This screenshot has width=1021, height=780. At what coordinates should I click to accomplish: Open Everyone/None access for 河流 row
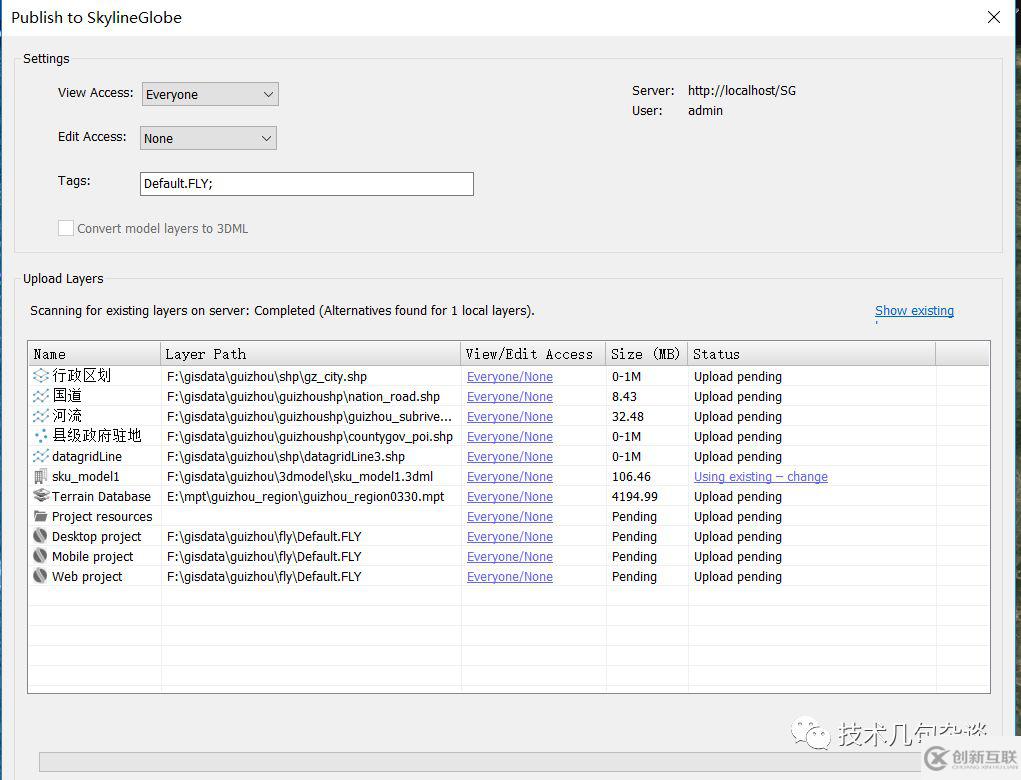[x=510, y=417]
